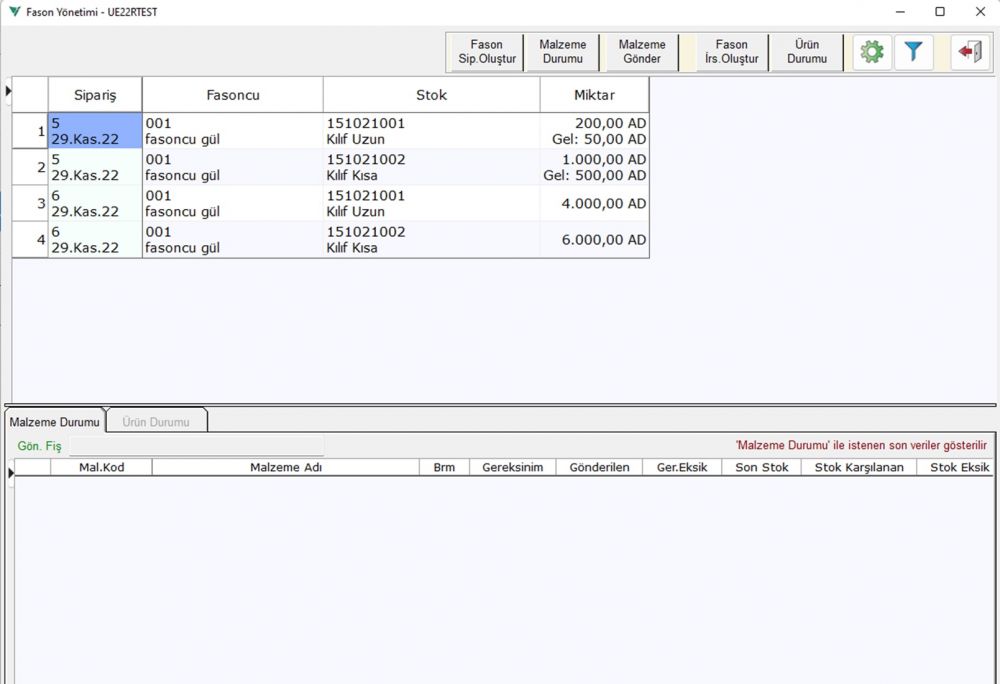The image size is (1000, 684).
Task: Select the 4.000,00 AD quantity cell
Action: coord(594,203)
